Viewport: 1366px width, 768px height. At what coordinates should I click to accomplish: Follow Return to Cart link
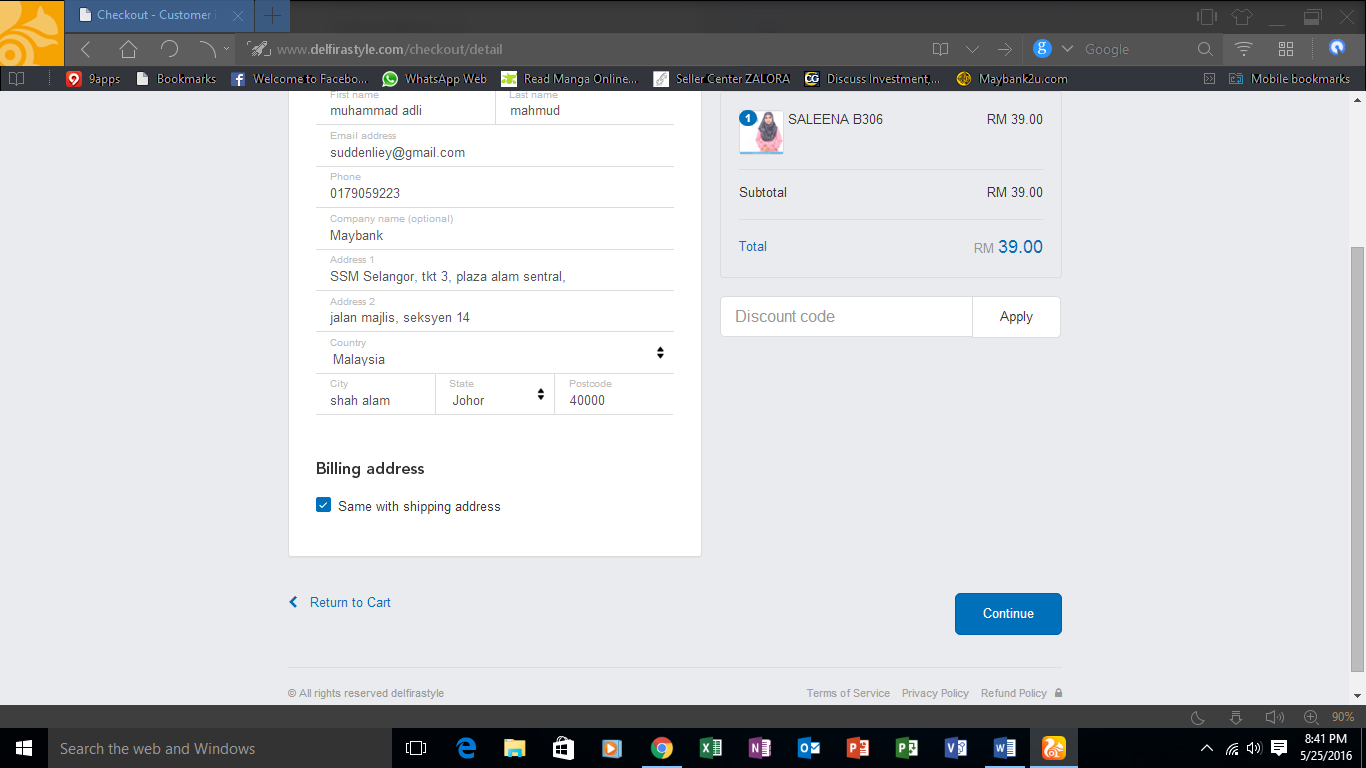click(x=340, y=602)
